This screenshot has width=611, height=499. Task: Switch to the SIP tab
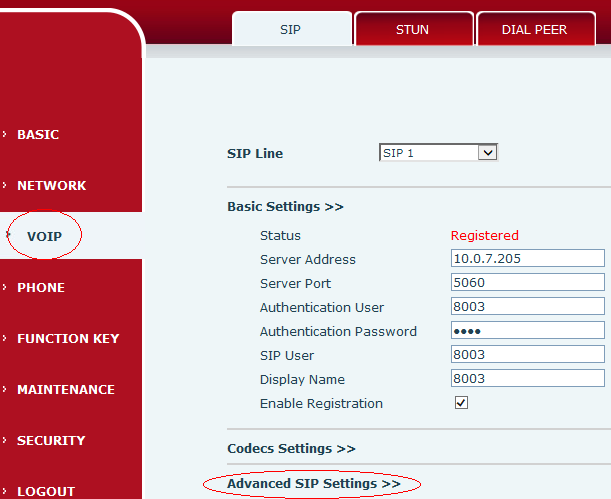(x=292, y=29)
